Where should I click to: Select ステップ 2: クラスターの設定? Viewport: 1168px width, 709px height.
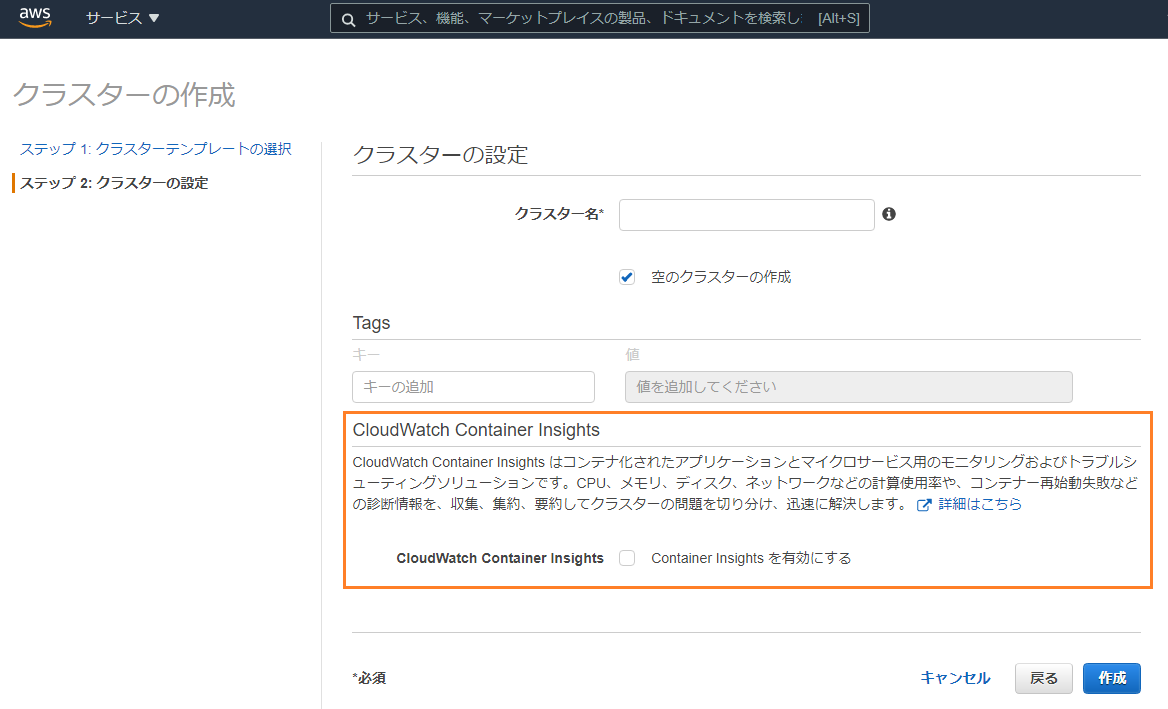pos(113,183)
